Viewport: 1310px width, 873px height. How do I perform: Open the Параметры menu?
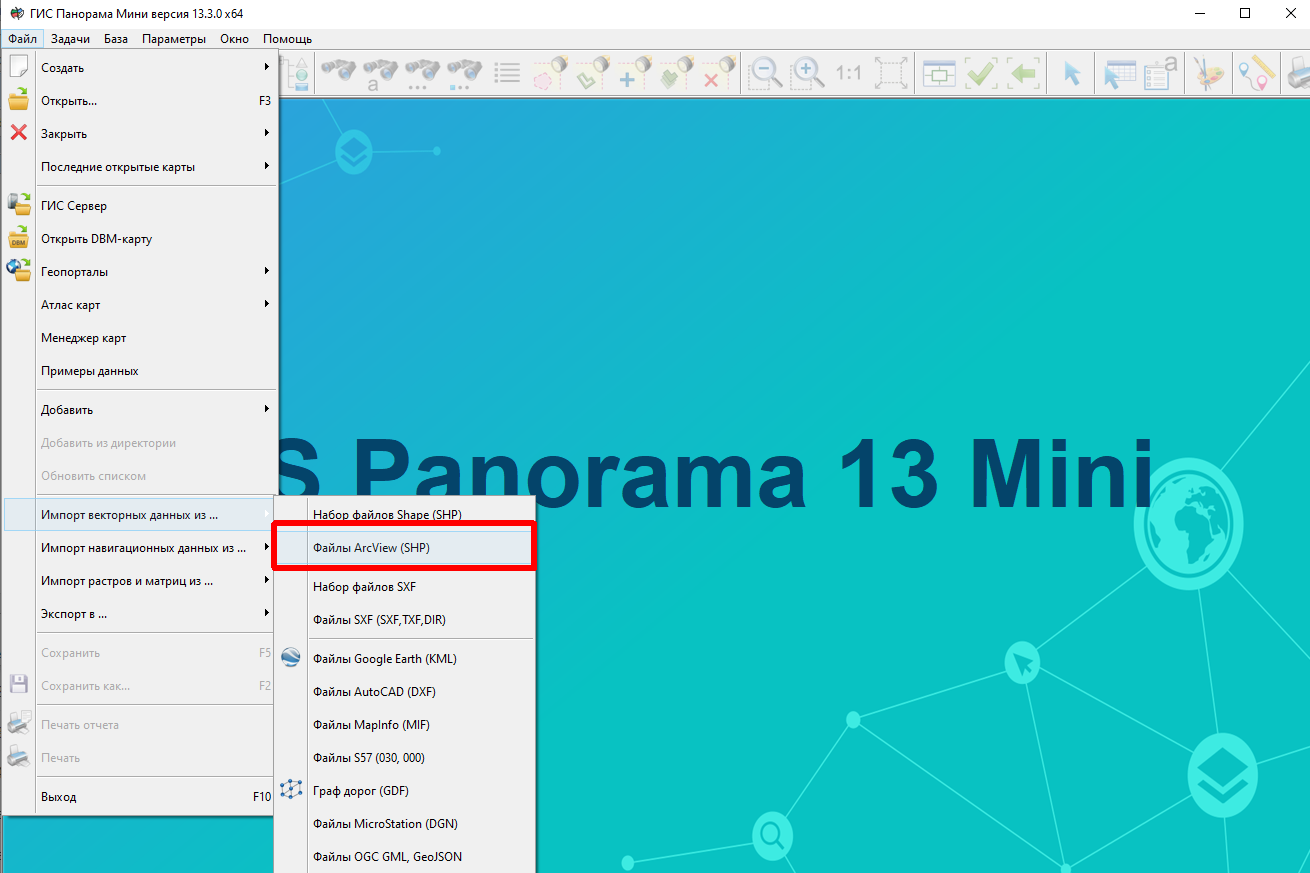tap(174, 39)
